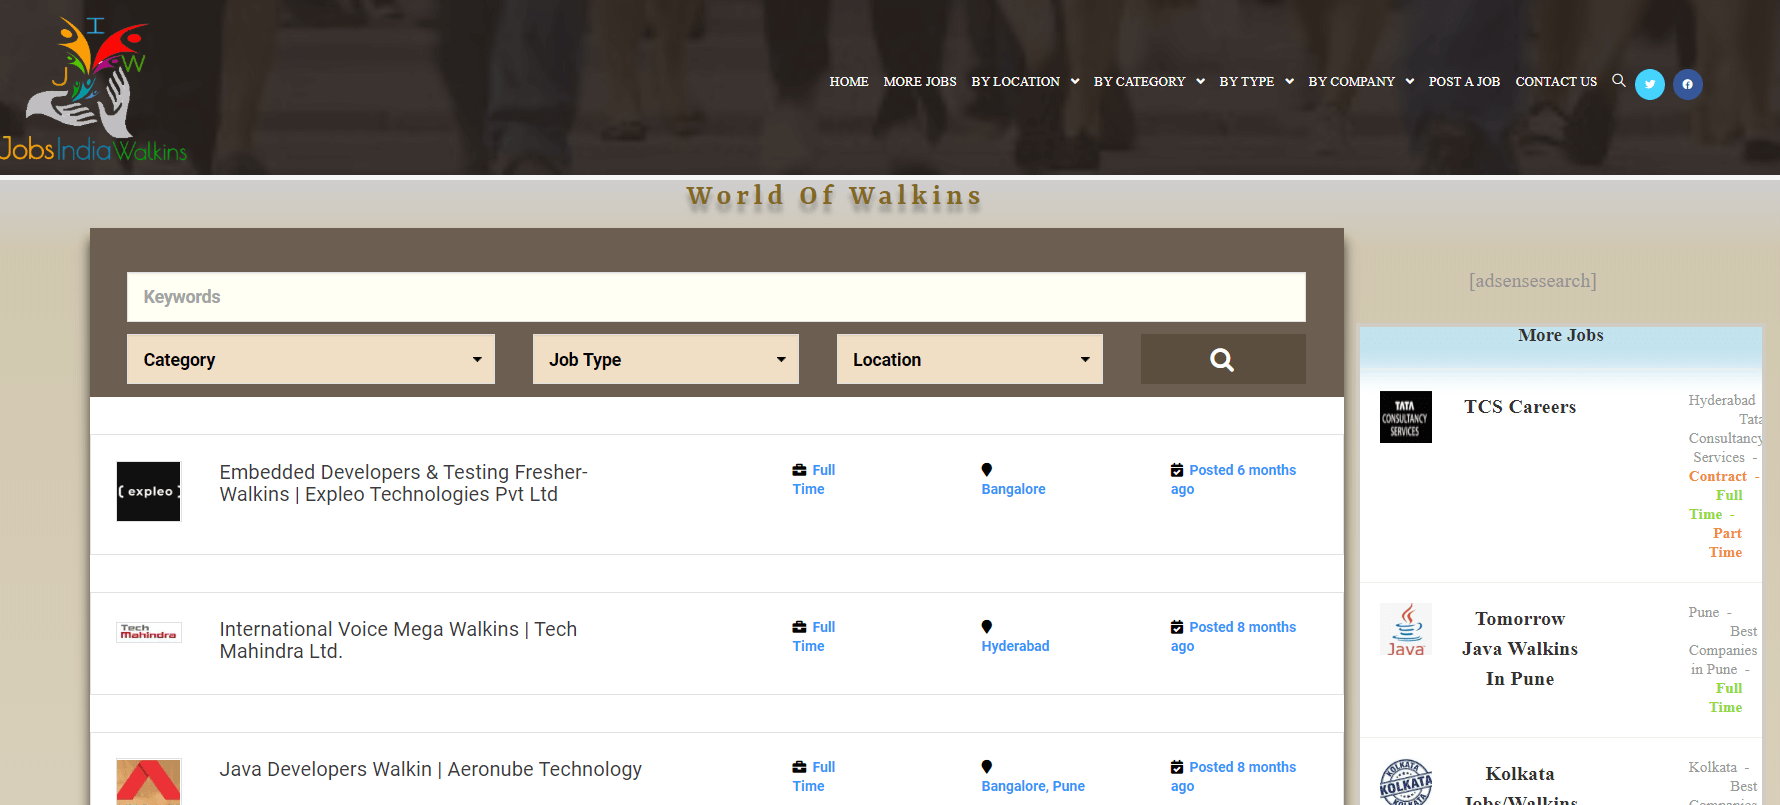This screenshot has width=1780, height=805.
Task: Click the Tech Mahindra company logo
Action: click(148, 632)
